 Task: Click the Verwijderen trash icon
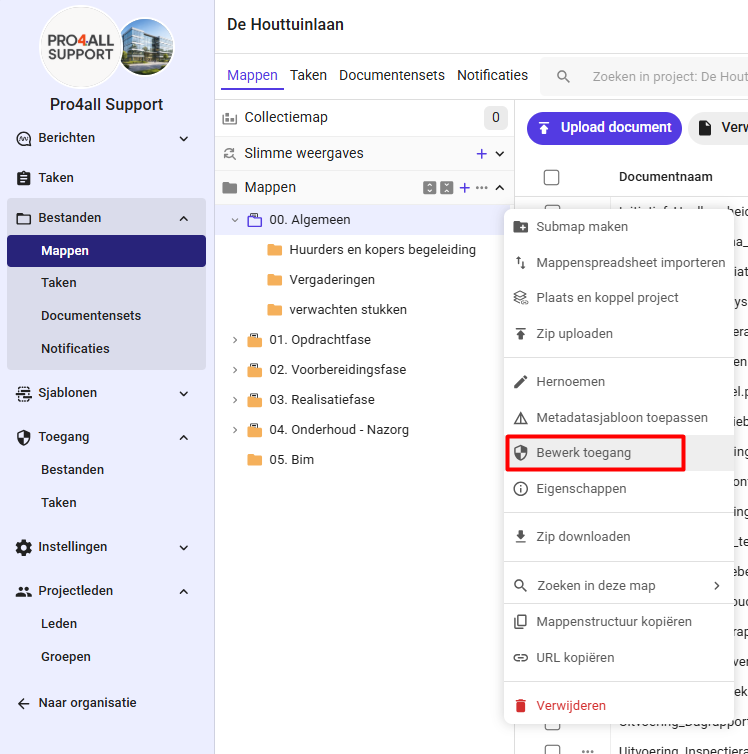tap(521, 706)
